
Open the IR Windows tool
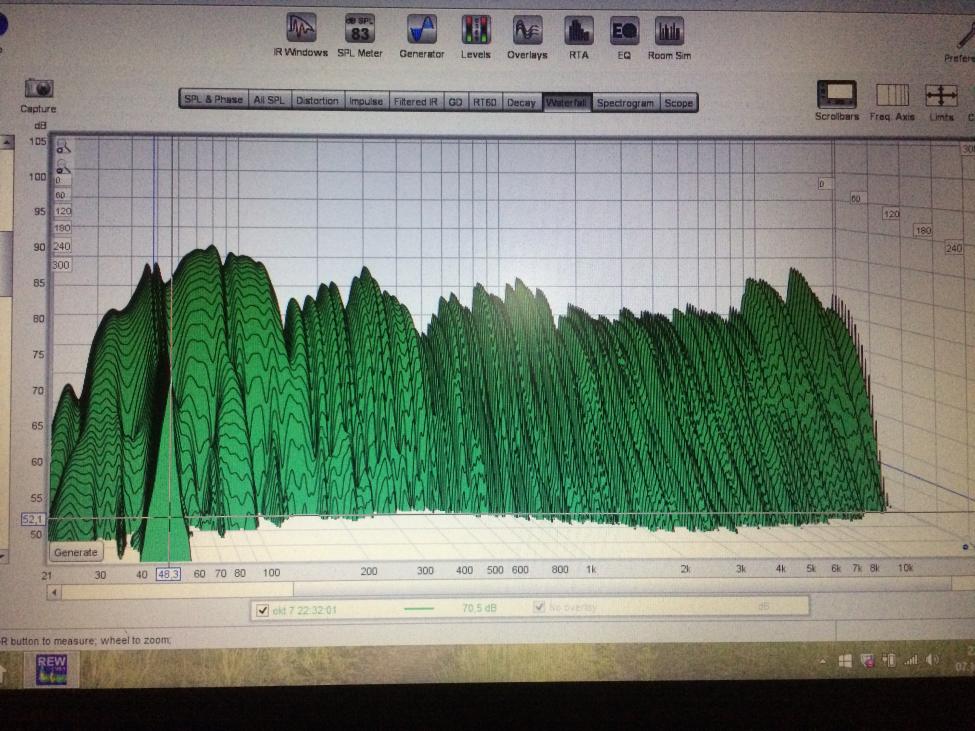(x=301, y=29)
